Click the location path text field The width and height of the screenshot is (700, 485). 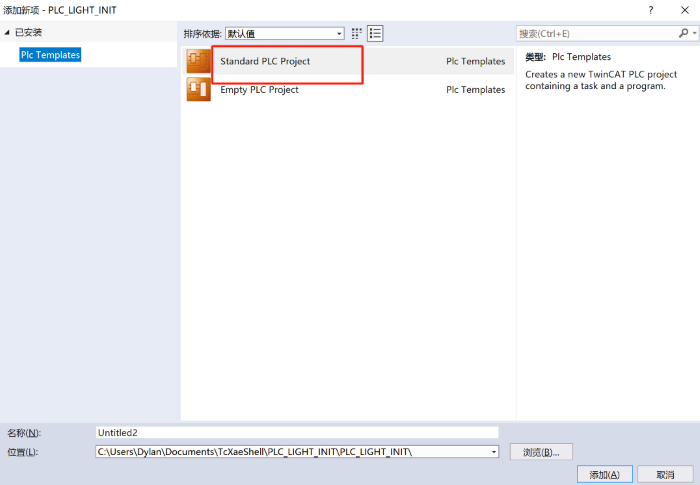click(290, 452)
